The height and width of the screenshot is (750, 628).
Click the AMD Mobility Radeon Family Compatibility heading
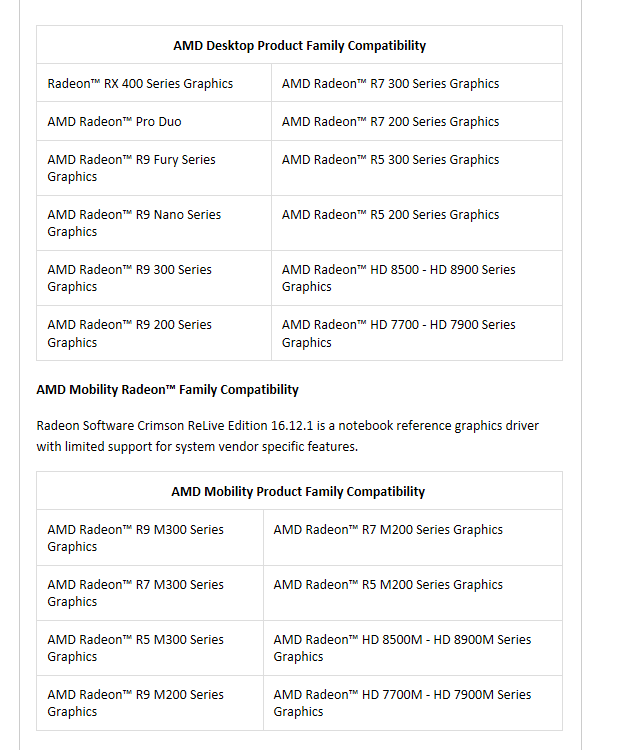(167, 390)
